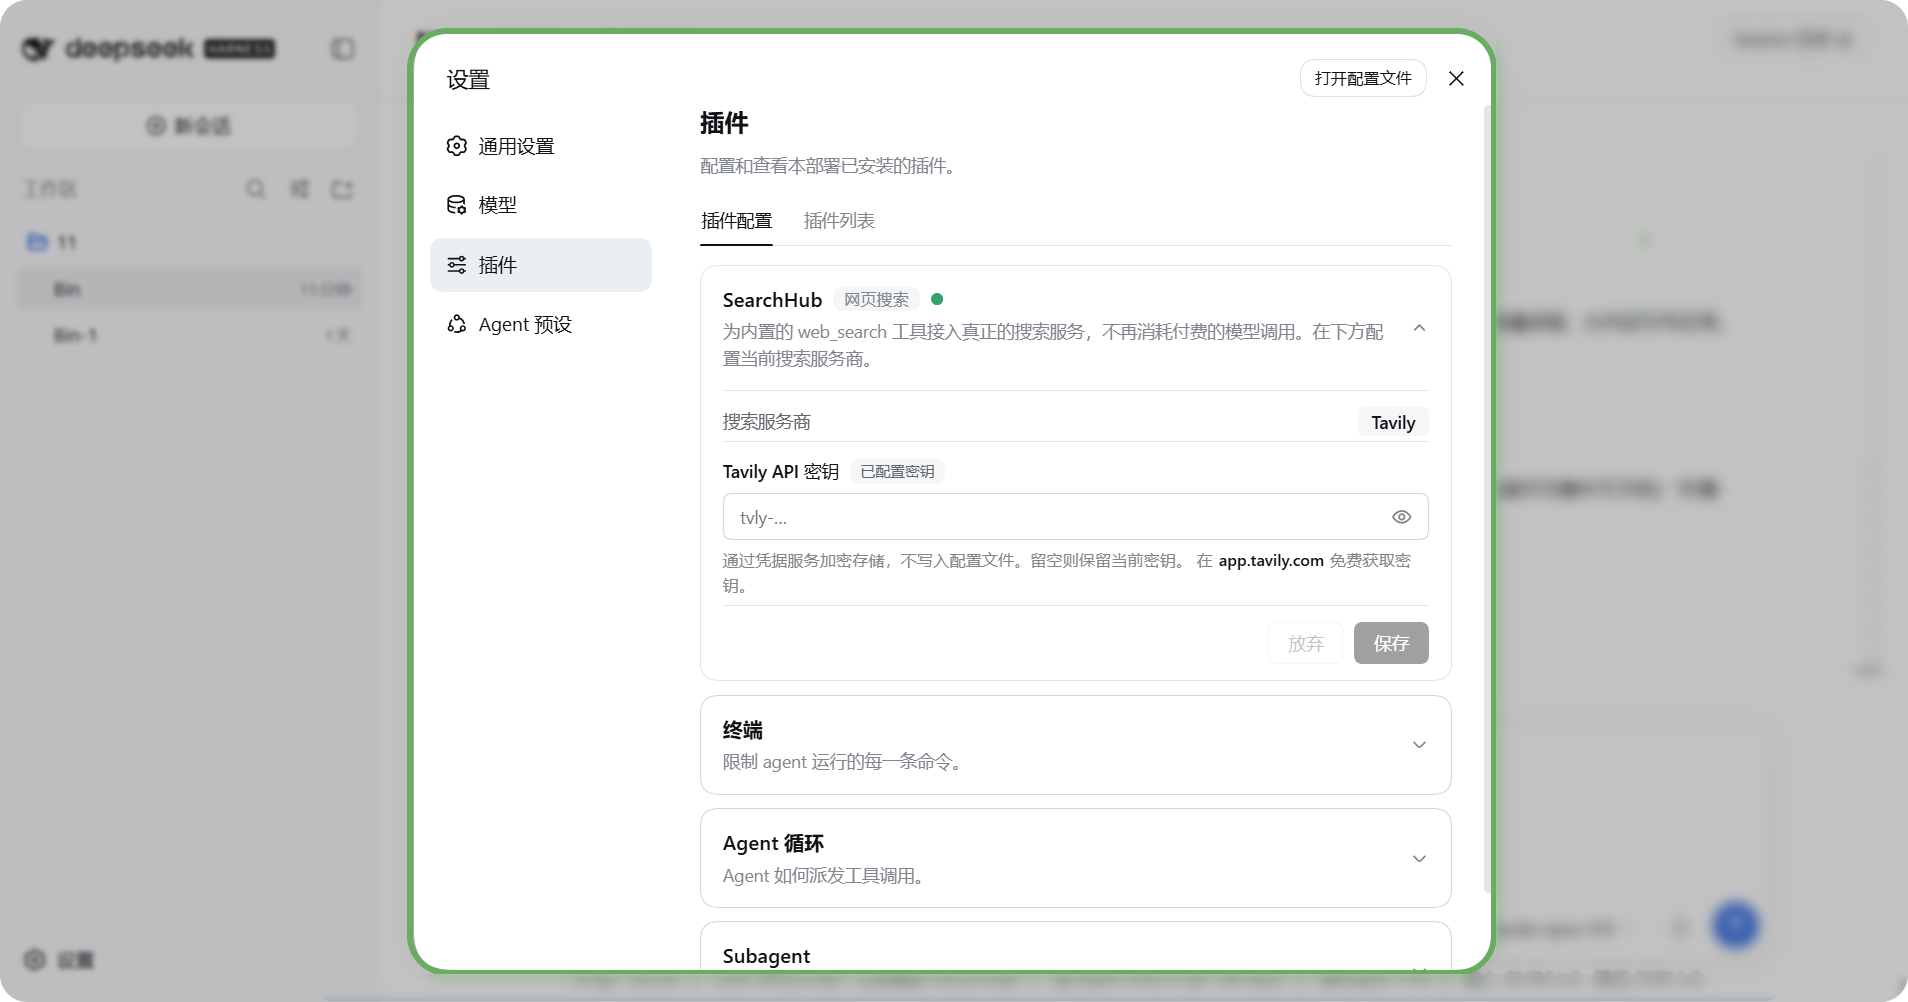Screen dimensions: 1908x1002
Task: Click the blue send button in background chat
Action: [x=1735, y=925]
